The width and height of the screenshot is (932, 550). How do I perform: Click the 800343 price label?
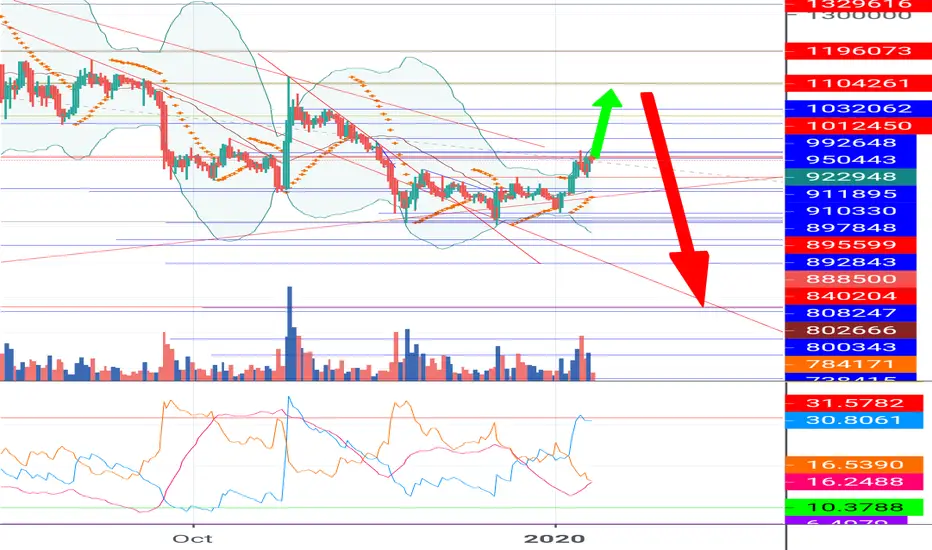[851, 347]
